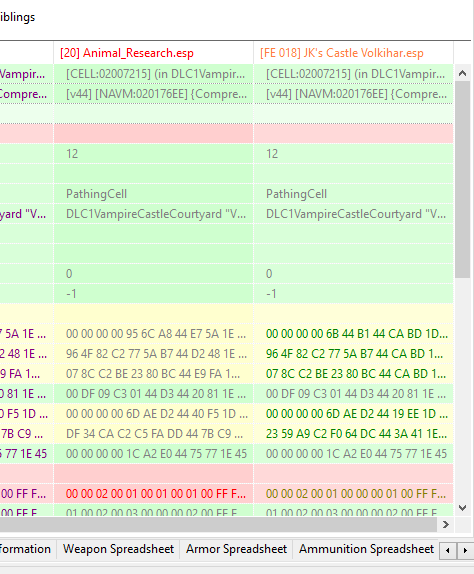
Task: Select grey hex row 96 4F 82 C2 ending D2 48 1E
Action: click(x=153, y=354)
